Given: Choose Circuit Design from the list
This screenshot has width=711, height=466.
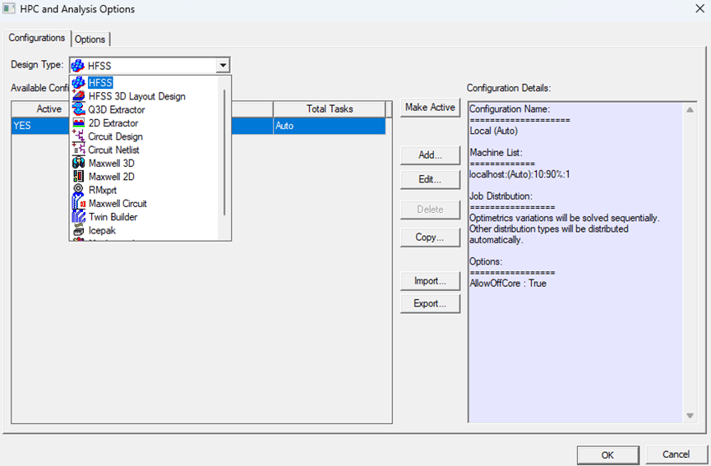Looking at the screenshot, I should pos(115,136).
